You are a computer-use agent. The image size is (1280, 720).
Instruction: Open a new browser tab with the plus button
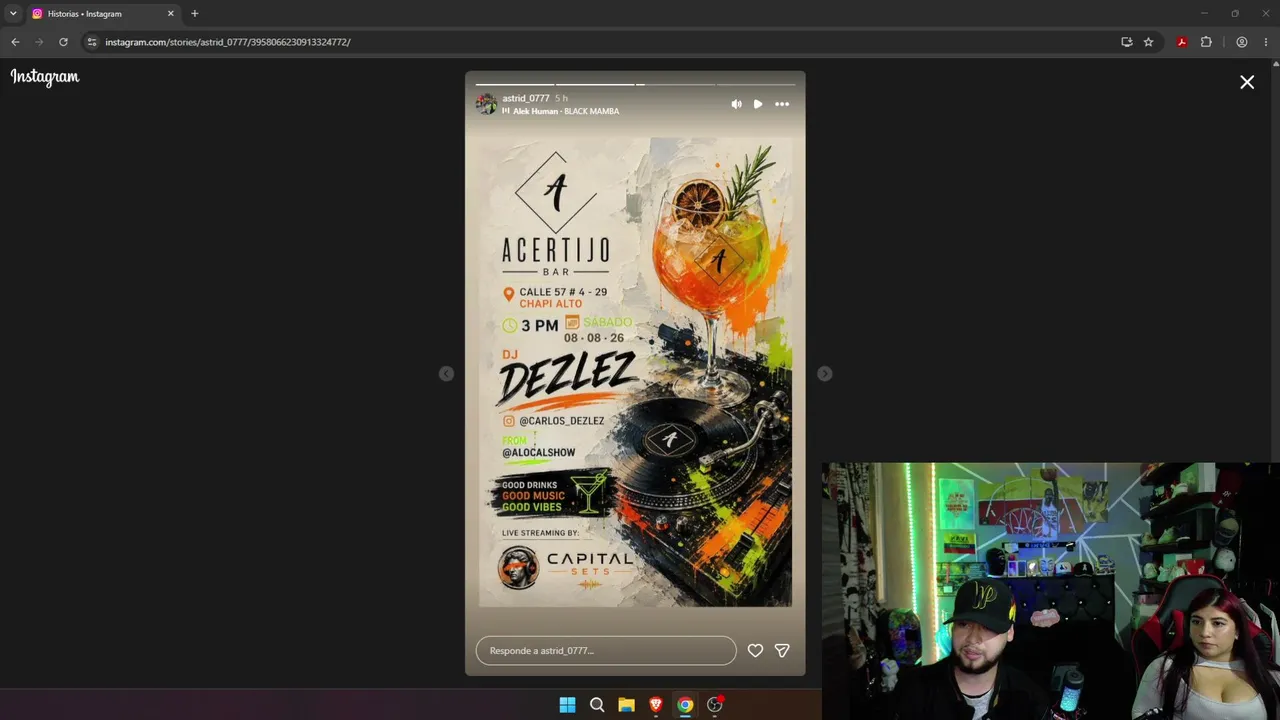coord(195,14)
